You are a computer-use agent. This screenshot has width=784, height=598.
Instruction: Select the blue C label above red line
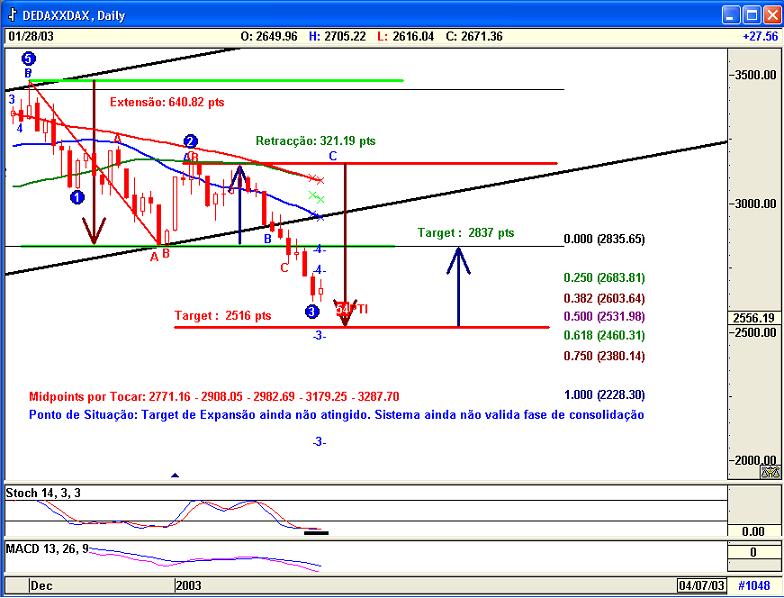(x=333, y=156)
